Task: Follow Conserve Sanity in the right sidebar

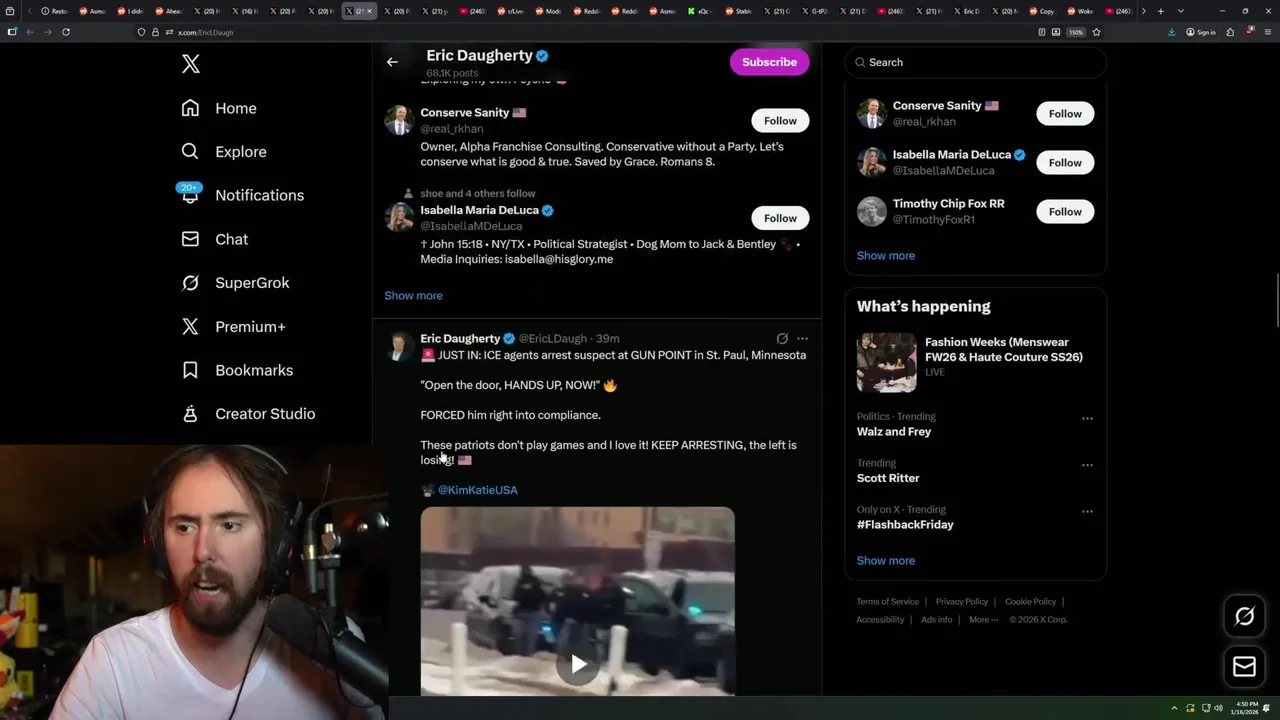Action: 1065,114
